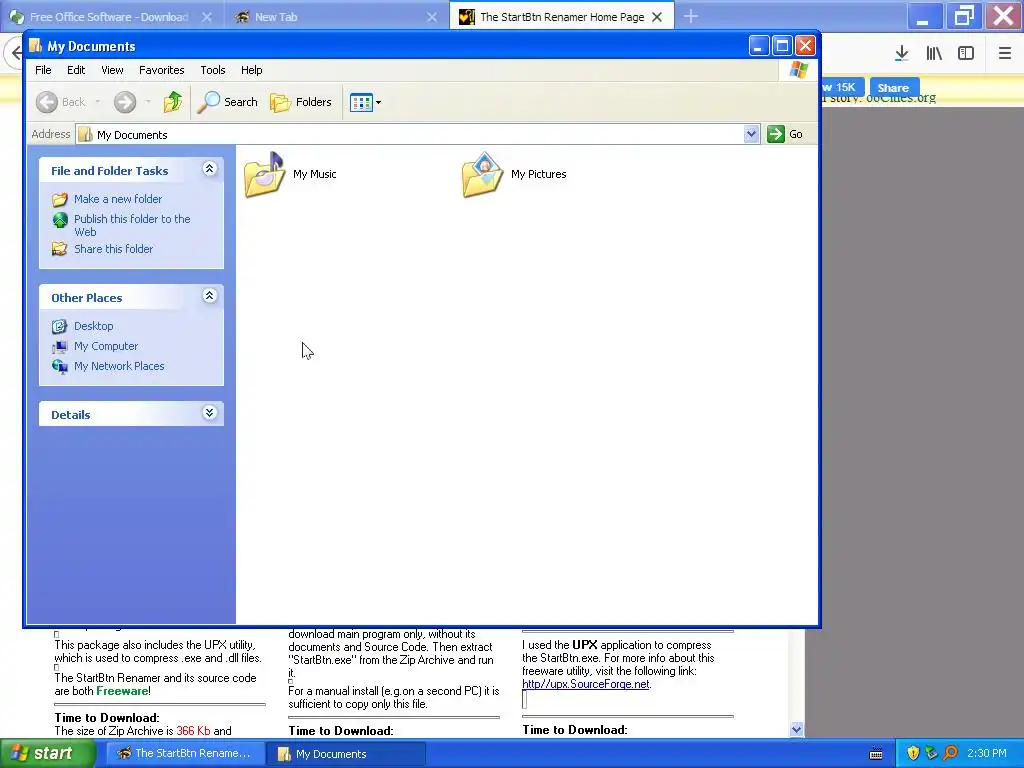Open the Back history dropdown arrow
Viewport: 1024px width, 768px height.
pos(98,102)
